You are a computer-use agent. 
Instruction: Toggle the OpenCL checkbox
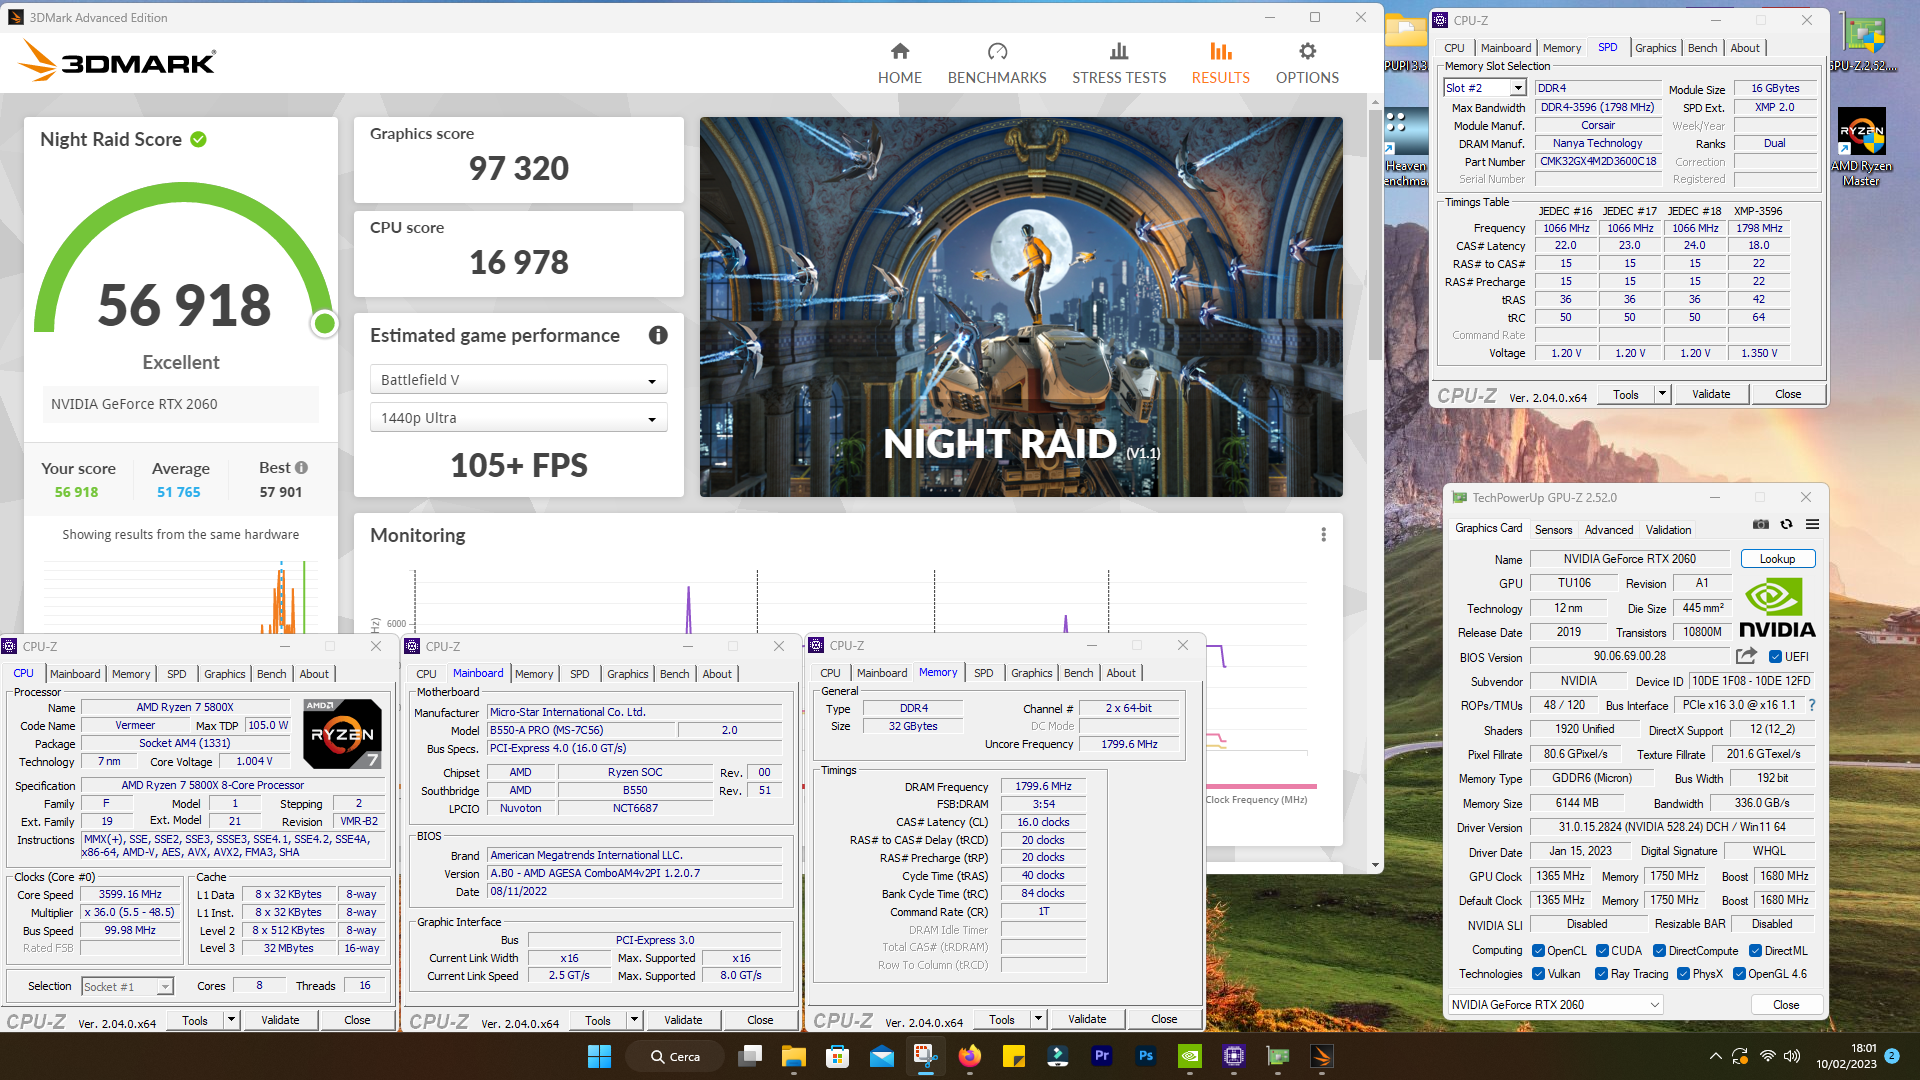coord(1538,951)
